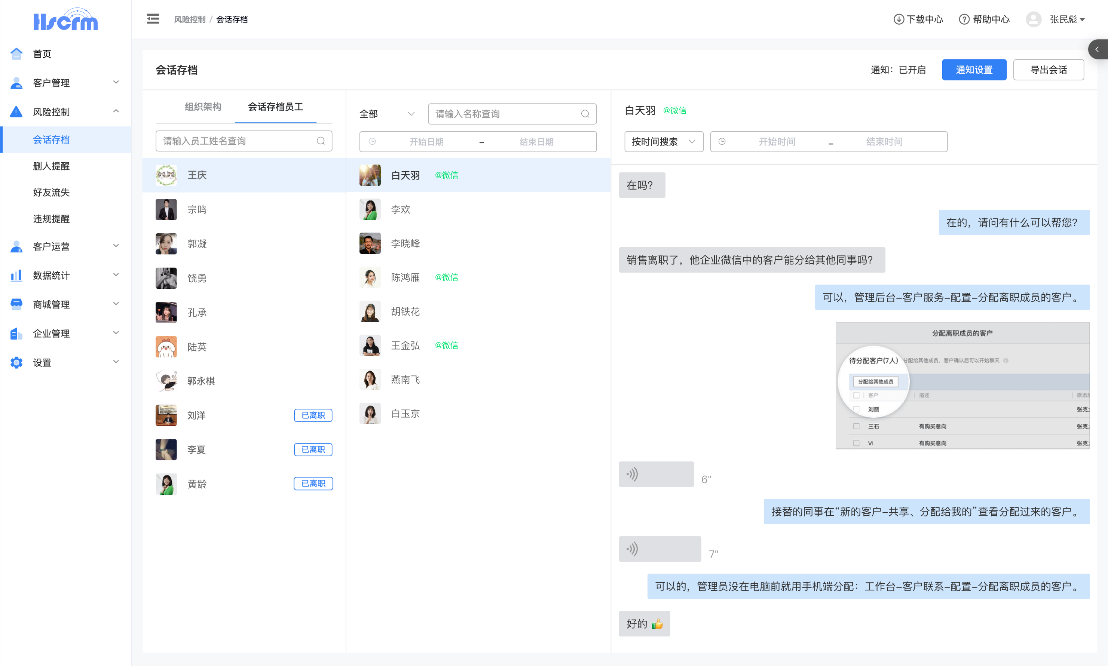
Task: Click the search icon in employee name field
Action: coord(321,141)
